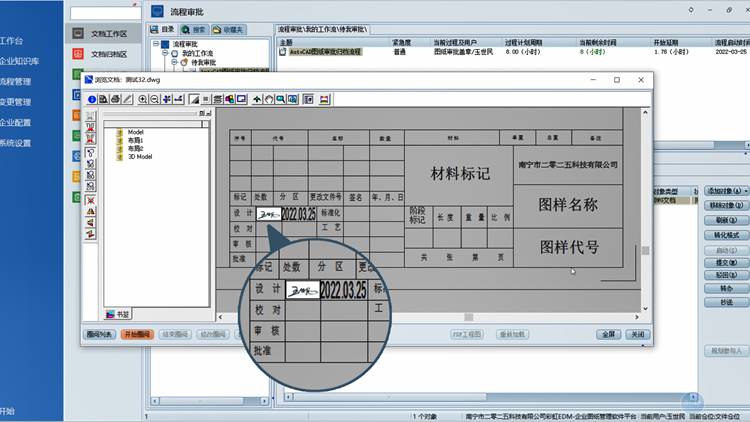
Task: Open the 添加对象 dropdown button
Action: point(726,190)
